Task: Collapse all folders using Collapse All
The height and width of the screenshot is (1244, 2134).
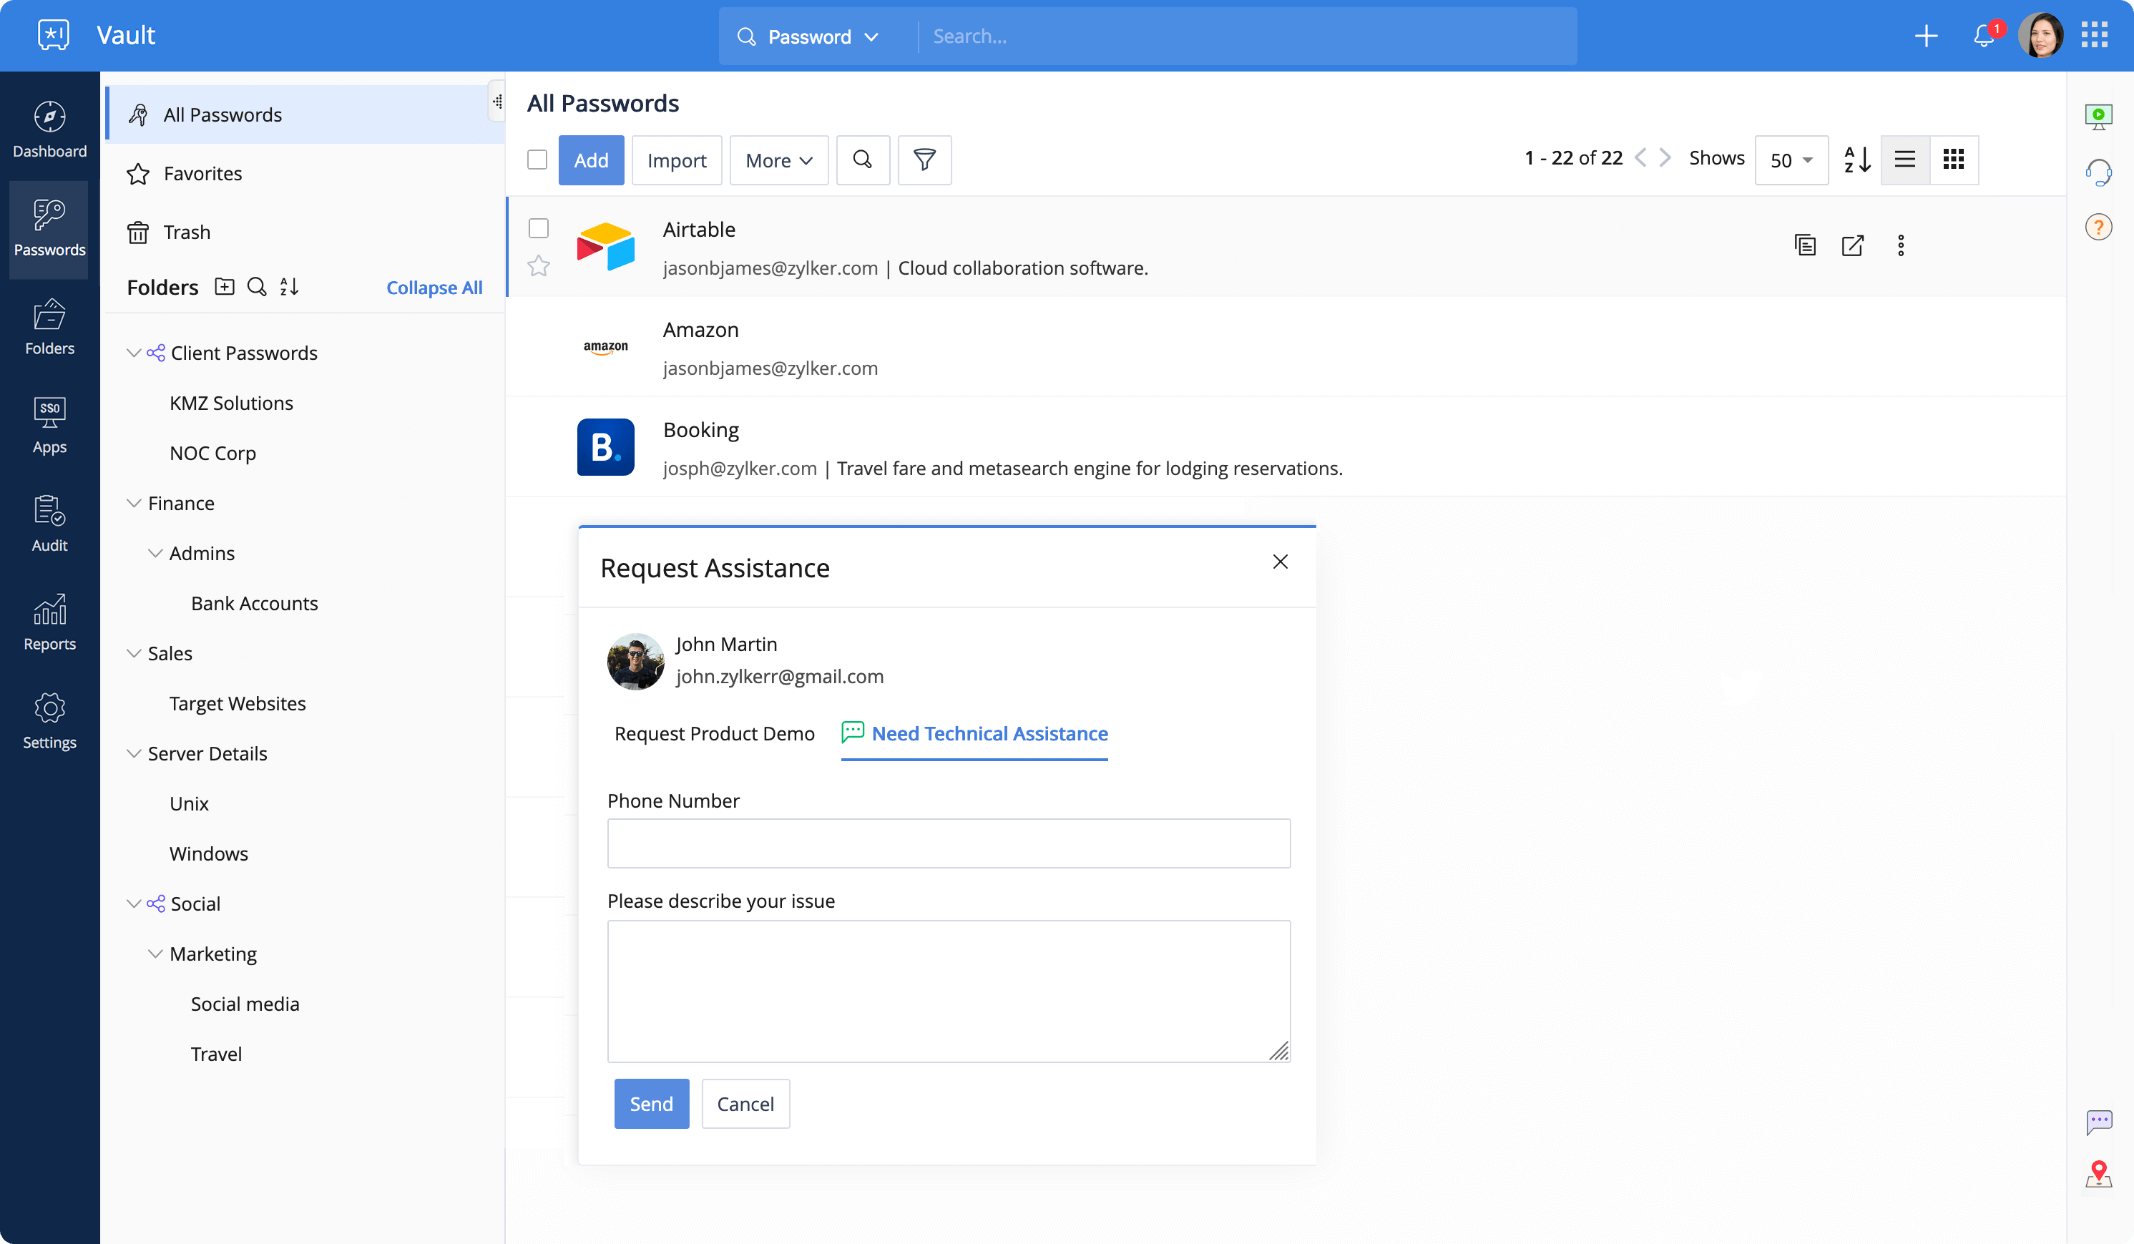Action: pyautogui.click(x=434, y=286)
